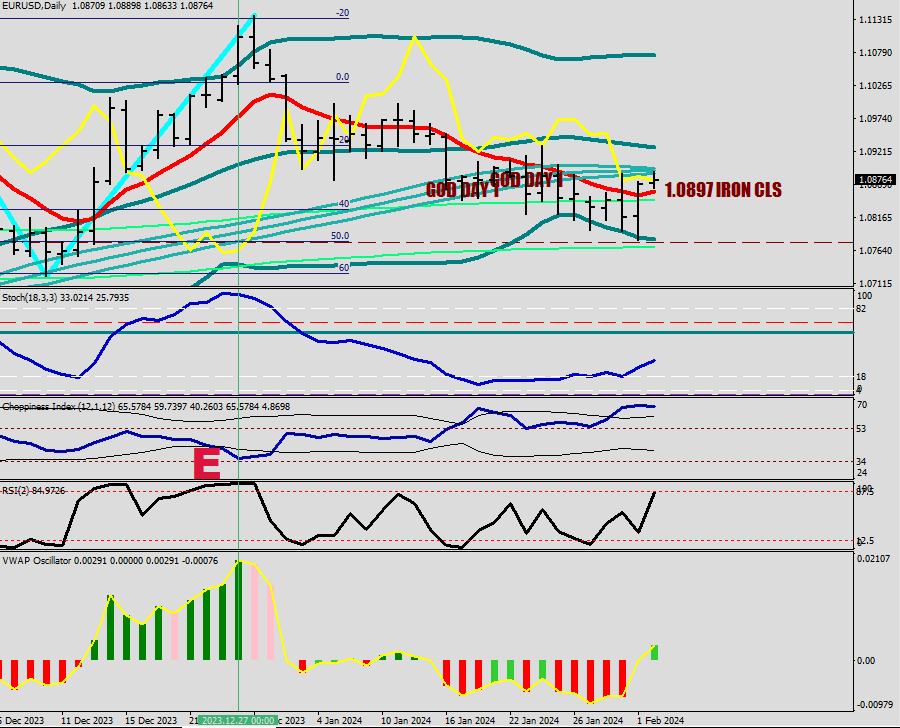Image resolution: width=900 pixels, height=728 pixels.
Task: Click the 50.0 Fibonacci level label
Action: click(340, 236)
